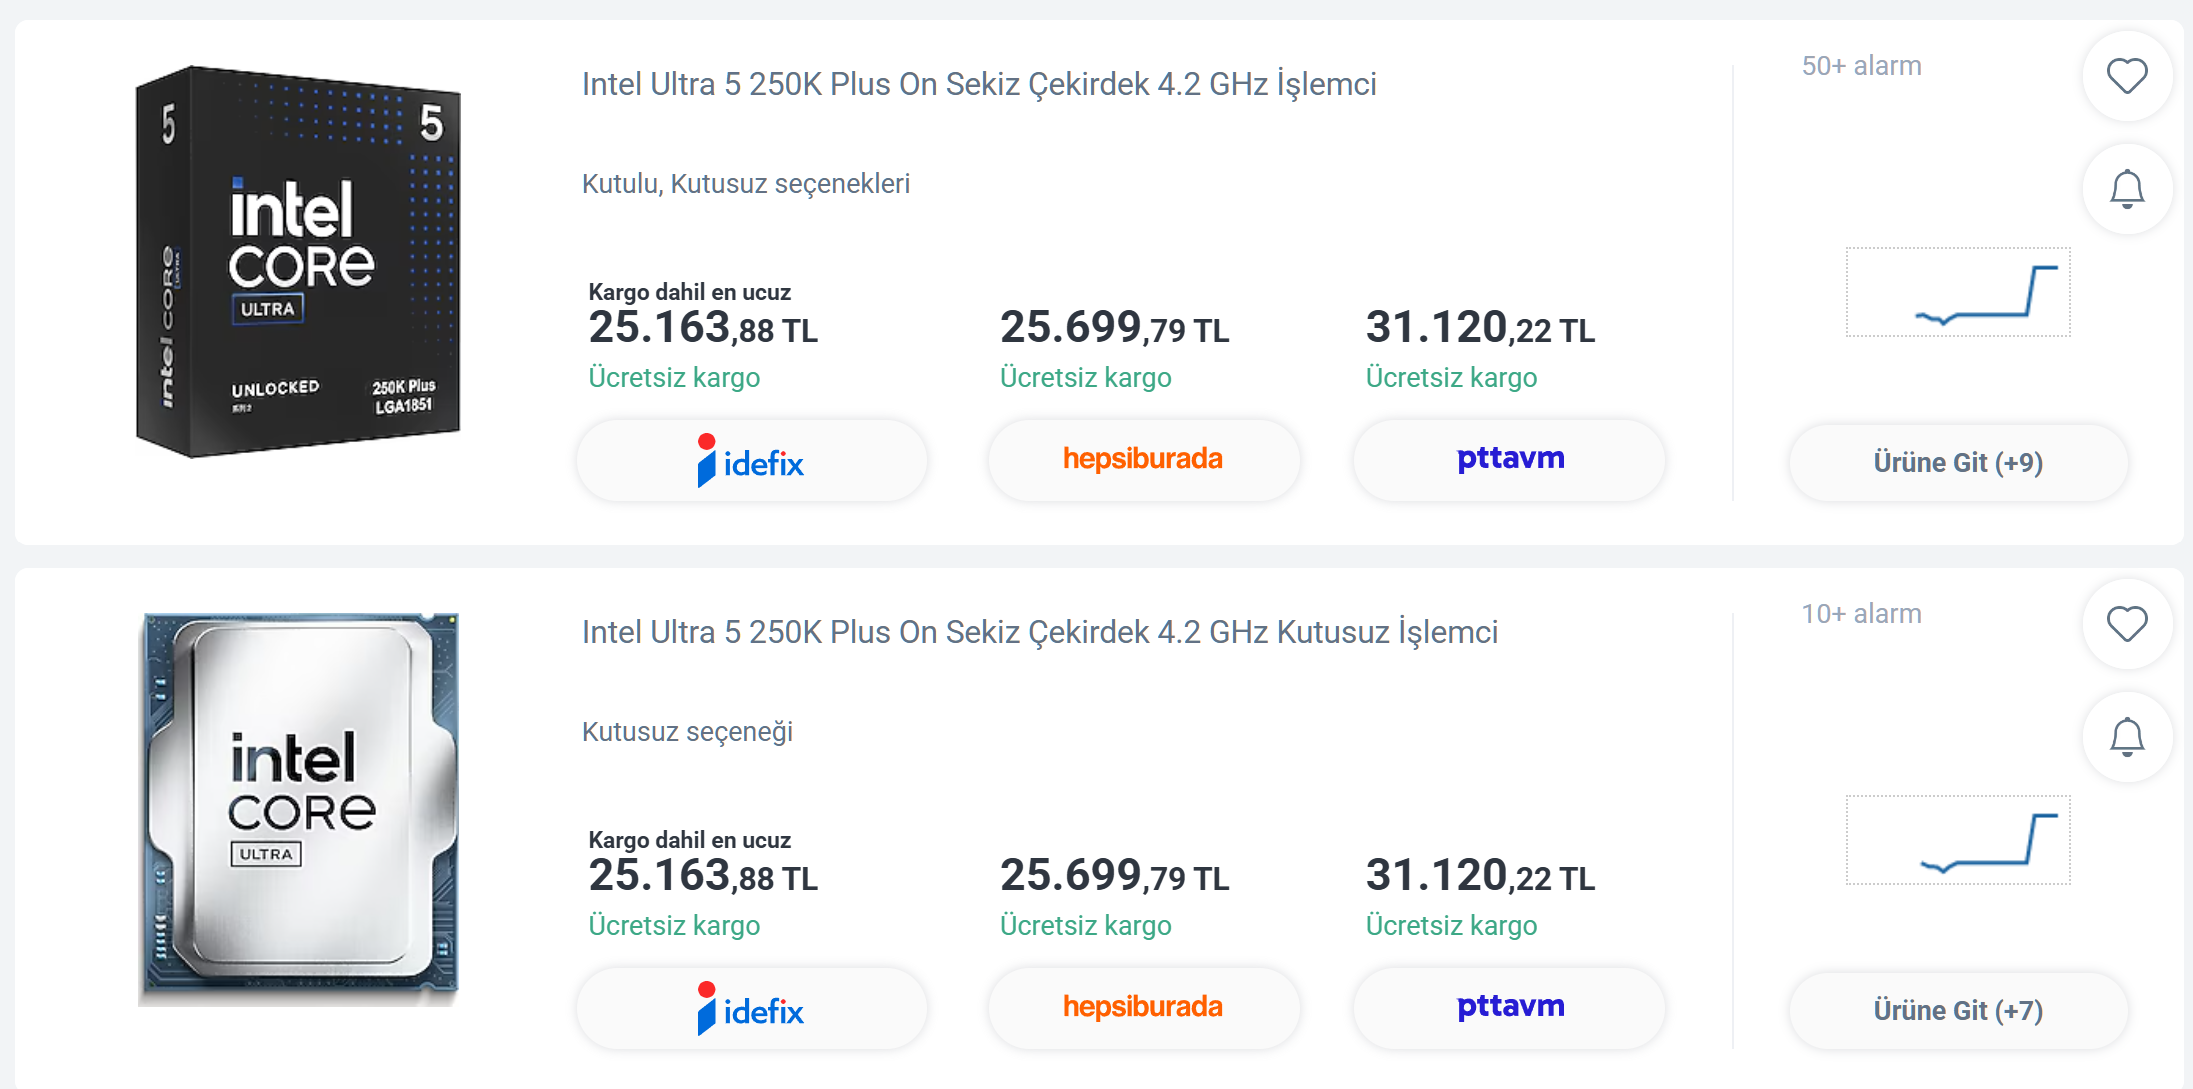This screenshot has width=2193, height=1089.
Task: Open idefix offer for boxed Intel Ultra 5 250K
Action: pos(752,460)
